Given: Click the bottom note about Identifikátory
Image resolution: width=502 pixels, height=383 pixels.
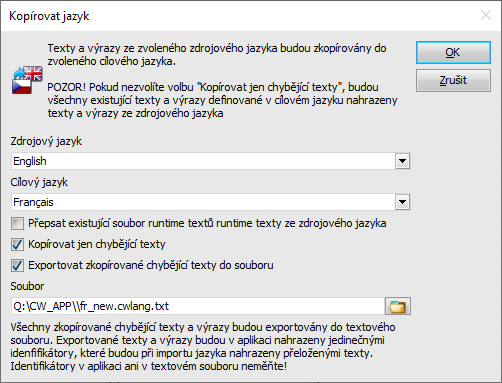Looking at the screenshot, I should click(203, 347).
